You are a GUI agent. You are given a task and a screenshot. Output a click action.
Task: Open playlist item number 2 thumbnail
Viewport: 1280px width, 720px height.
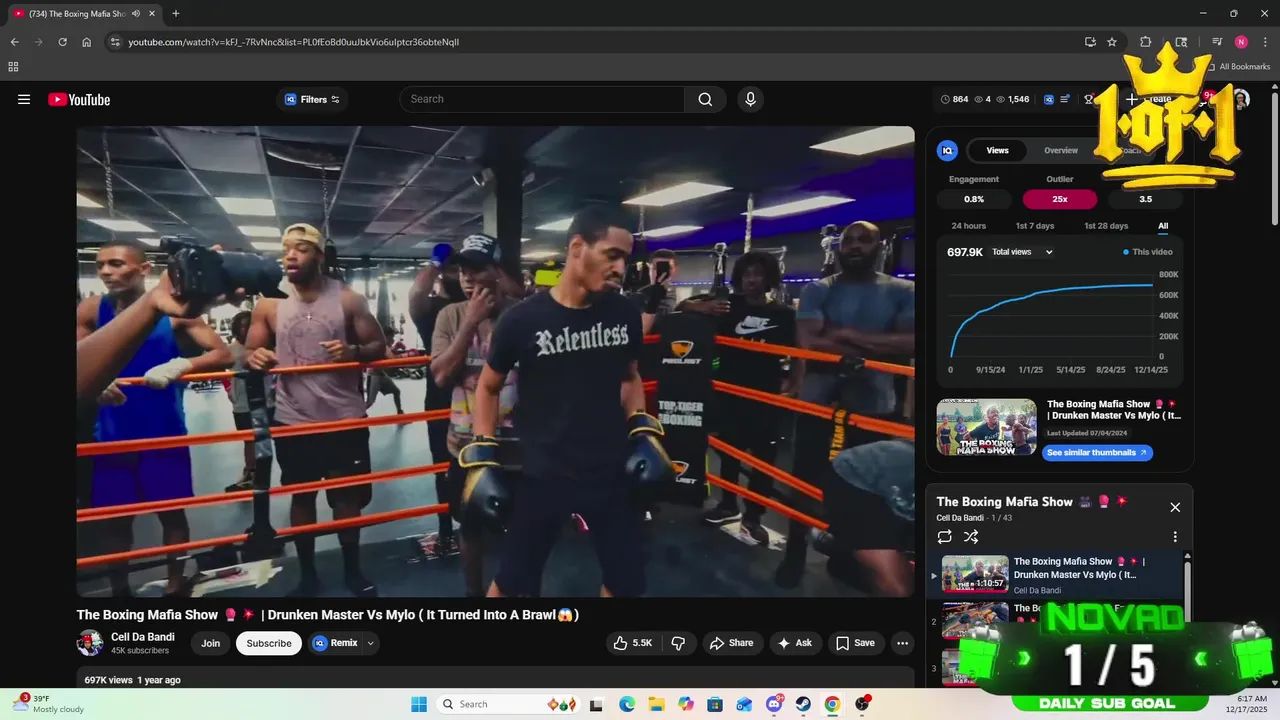[x=975, y=620]
